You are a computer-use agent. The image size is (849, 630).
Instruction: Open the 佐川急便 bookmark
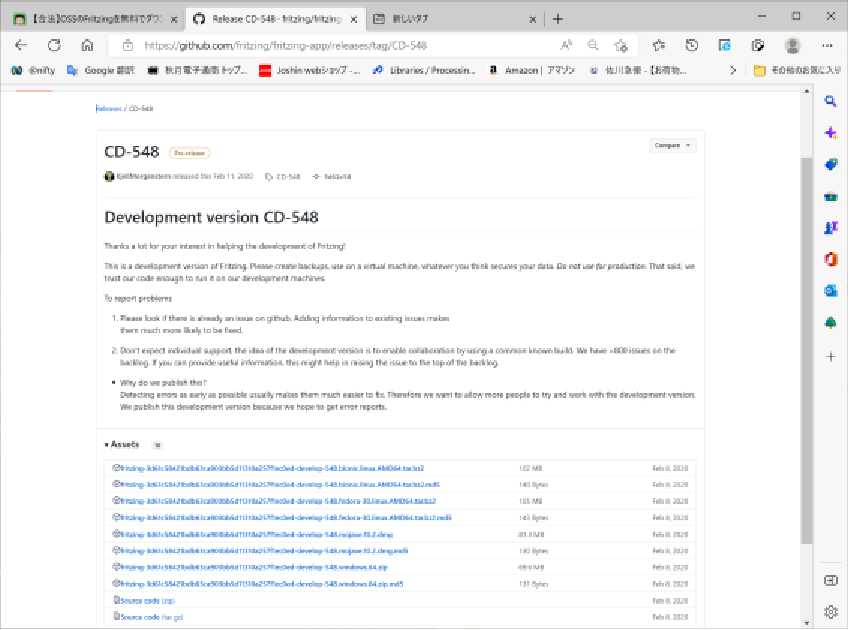pyautogui.click(x=638, y=70)
